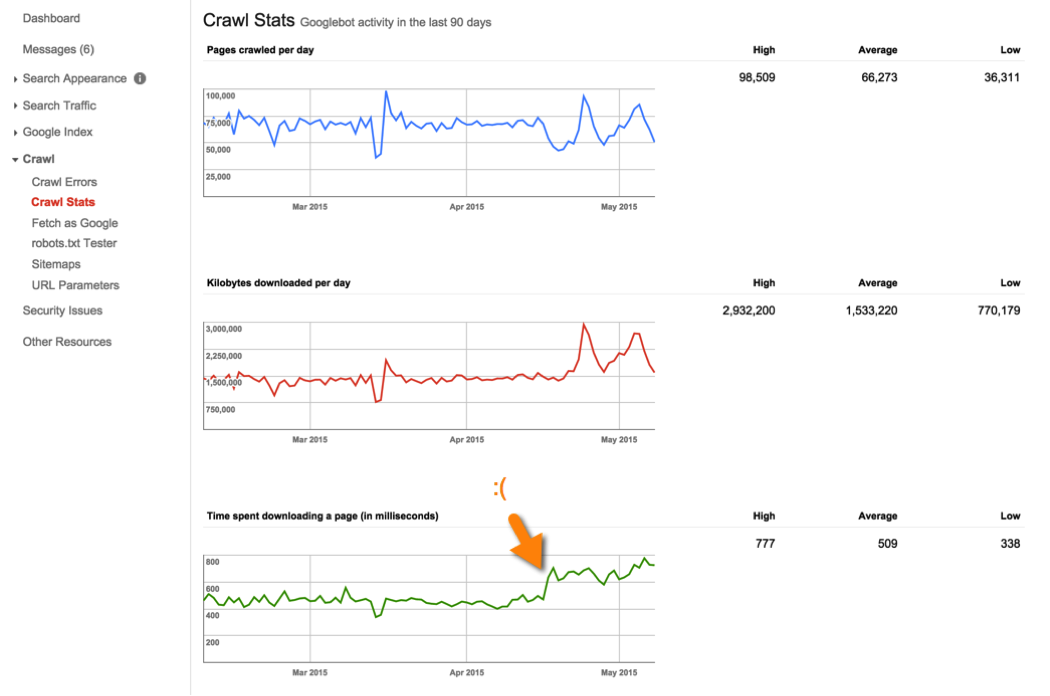This screenshot has height=696, width=1050.
Task: Expand the Search Appearance section
Action: click(x=74, y=79)
